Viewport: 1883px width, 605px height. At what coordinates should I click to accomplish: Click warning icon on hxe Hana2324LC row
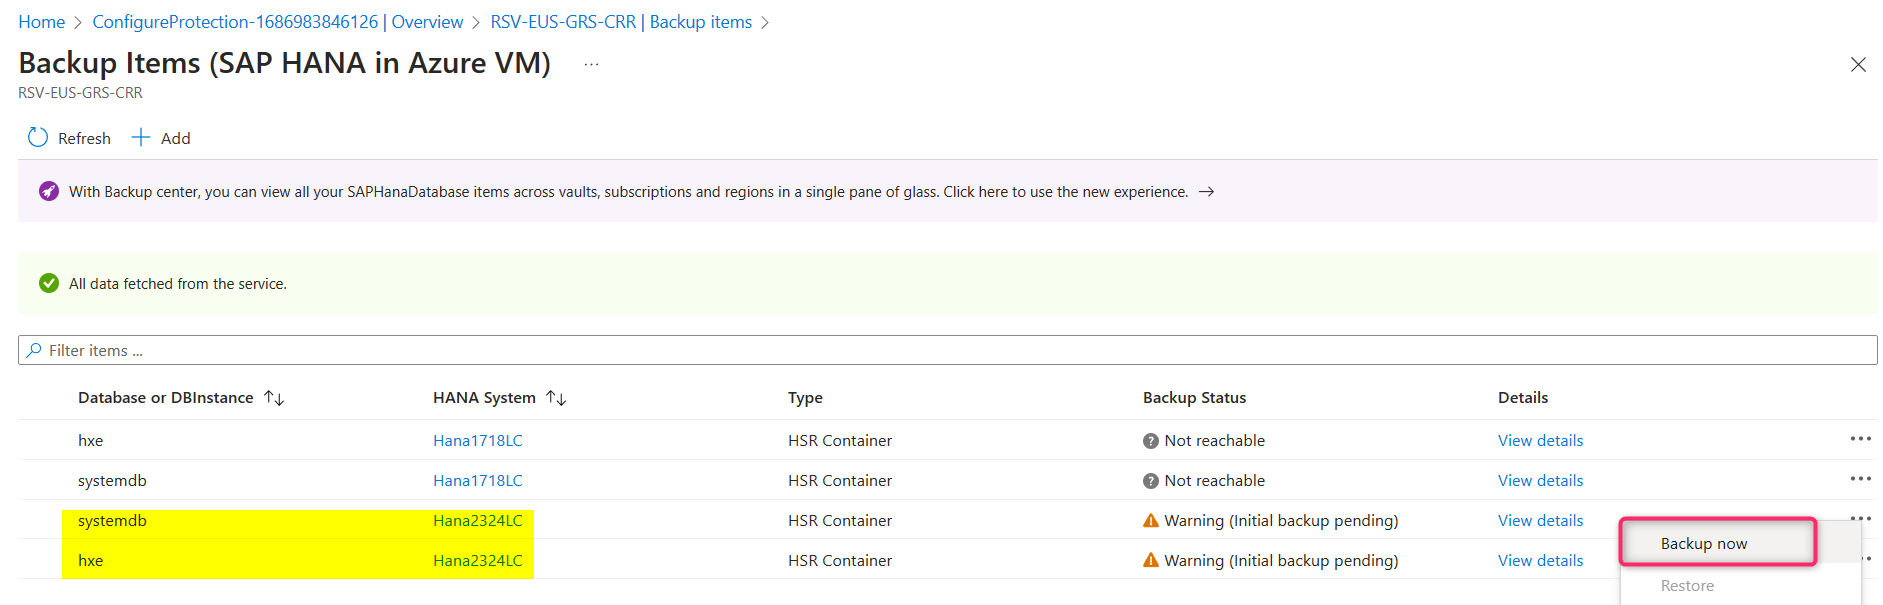1151,560
